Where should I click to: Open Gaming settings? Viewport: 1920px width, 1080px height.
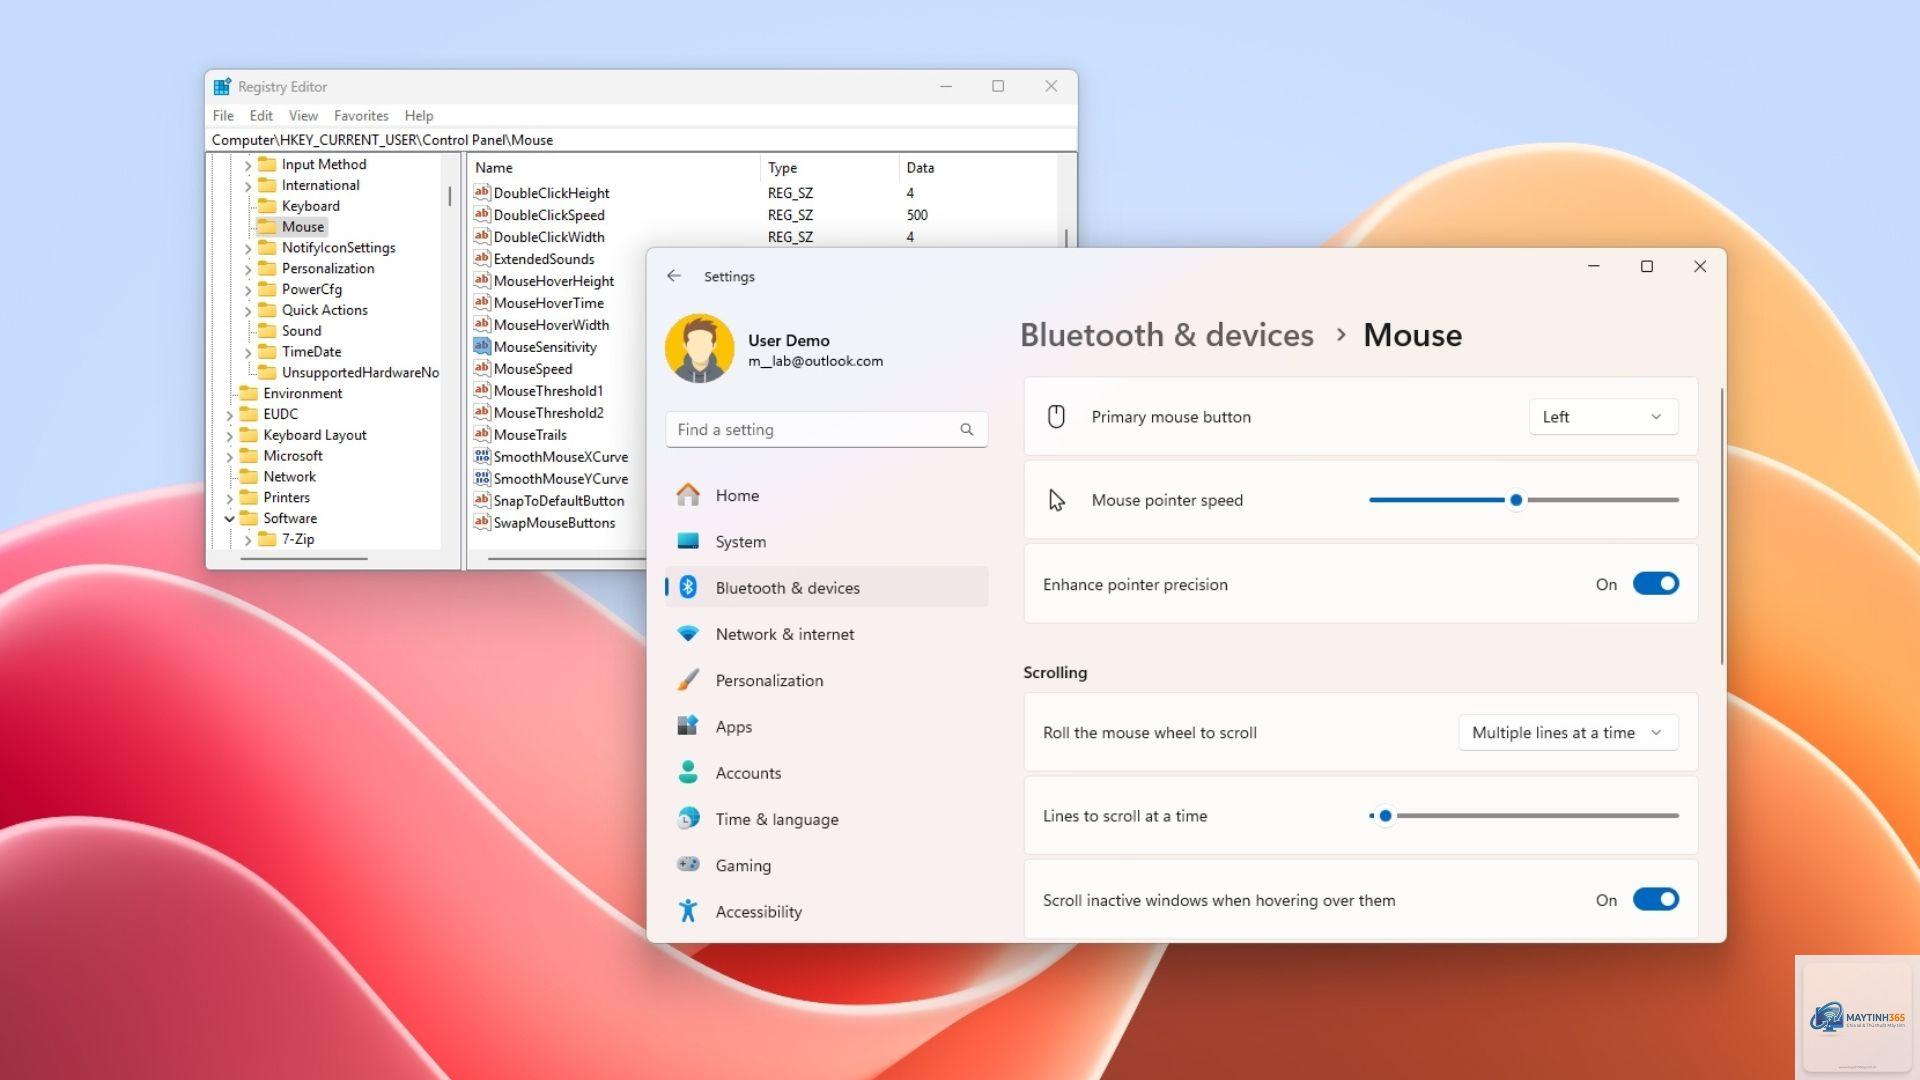click(x=826, y=865)
